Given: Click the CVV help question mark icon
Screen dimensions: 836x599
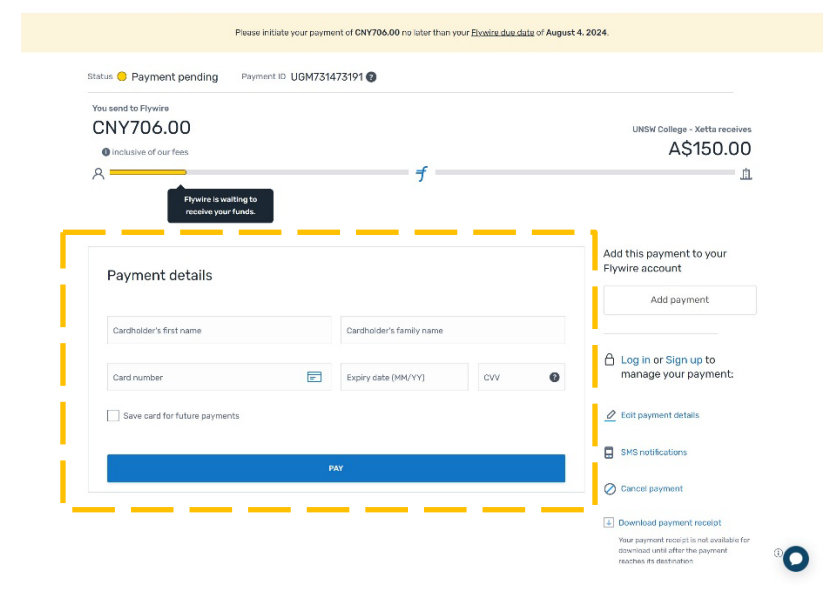Looking at the screenshot, I should pos(554,377).
